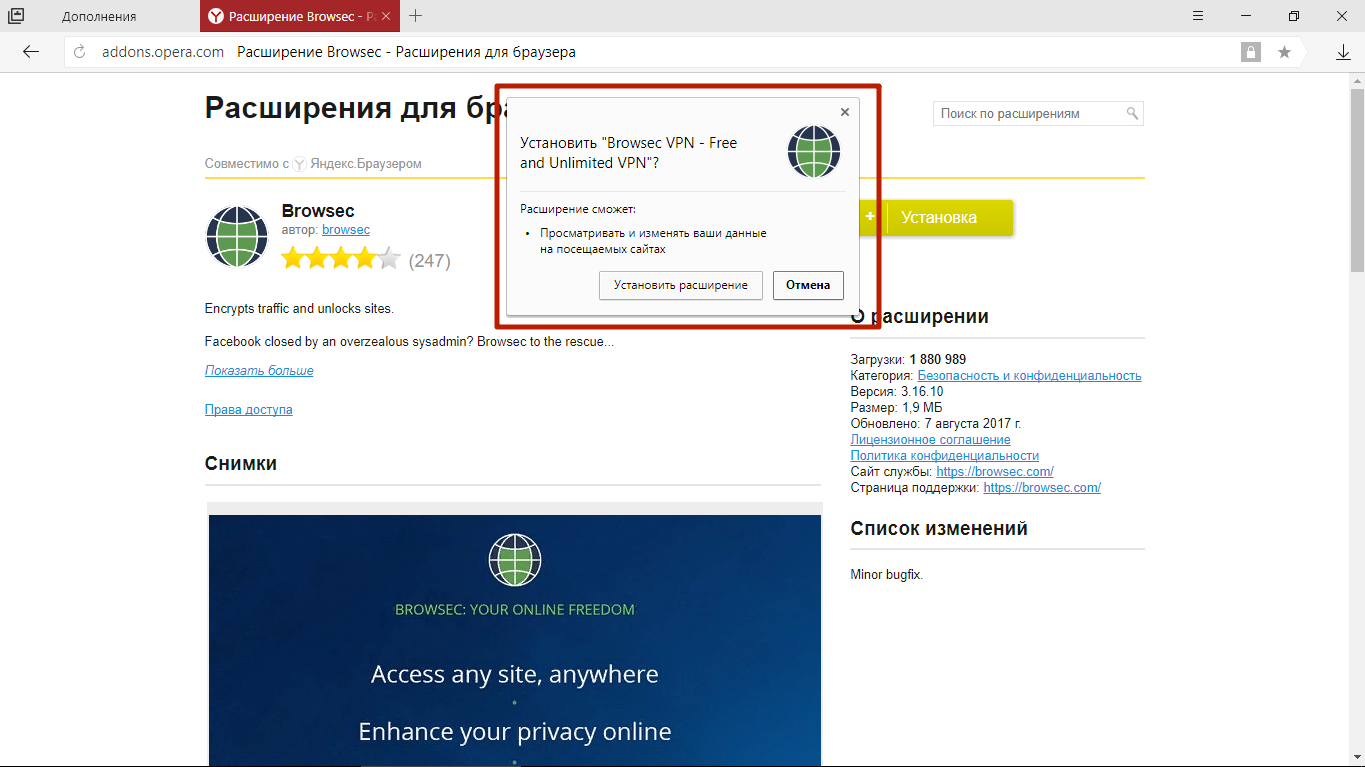The image size is (1365, 767).
Task: Bookmark the page with the star icon
Action: (1284, 52)
